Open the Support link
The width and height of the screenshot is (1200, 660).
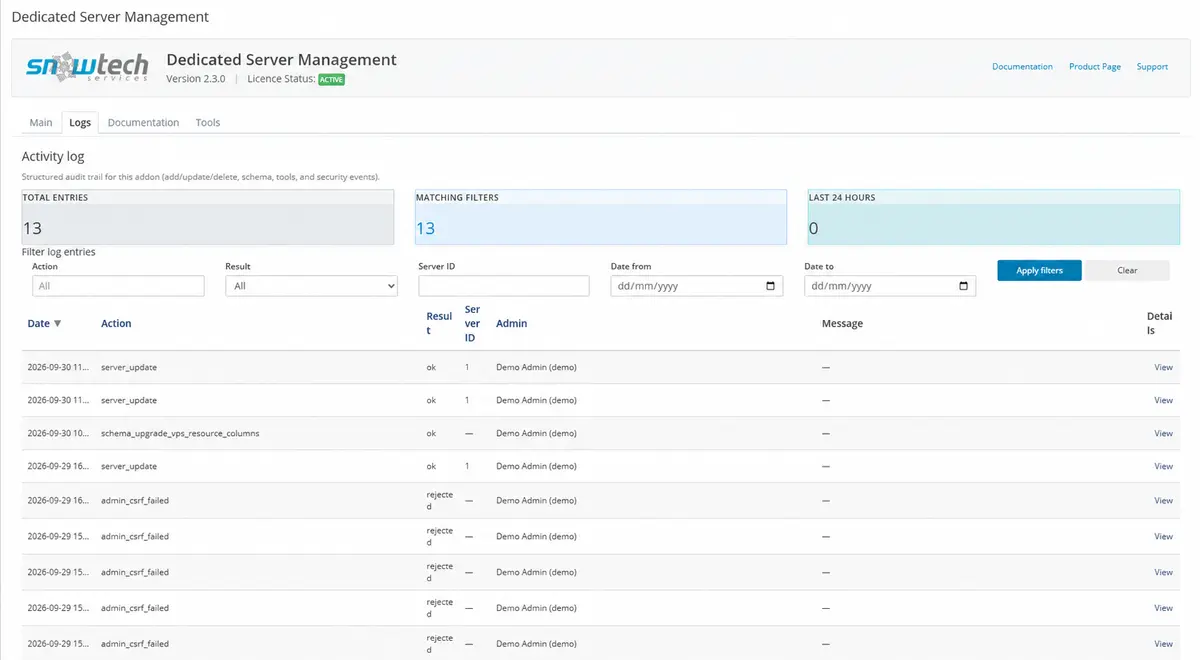pos(1152,67)
